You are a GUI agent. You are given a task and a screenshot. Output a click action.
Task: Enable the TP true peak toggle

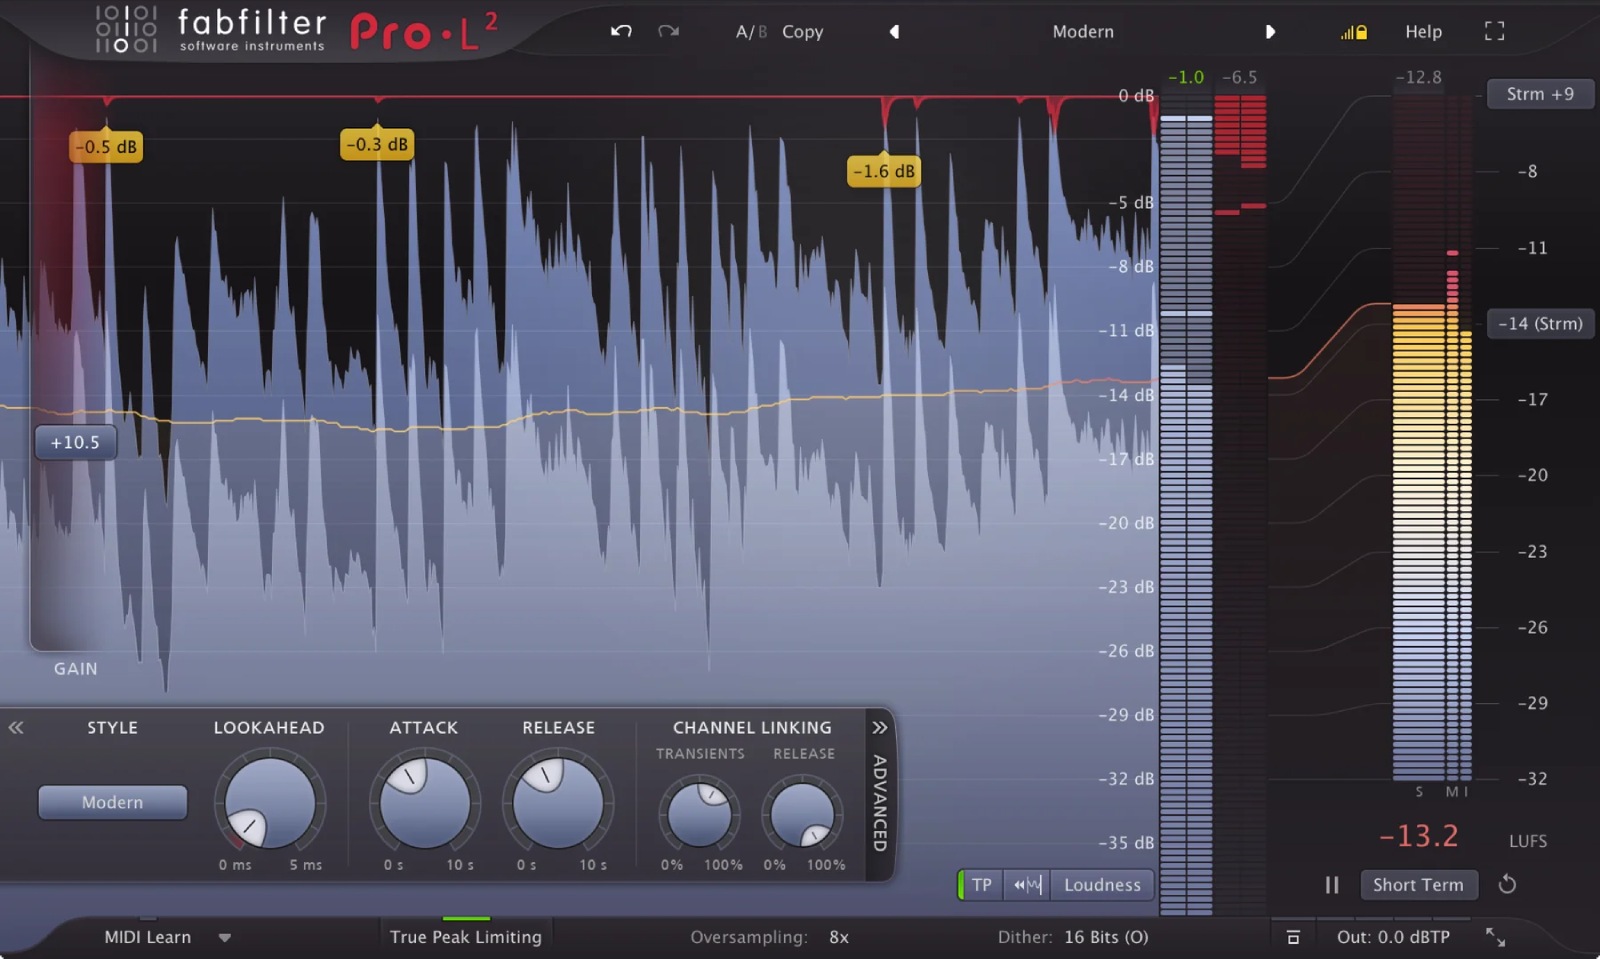click(x=980, y=884)
